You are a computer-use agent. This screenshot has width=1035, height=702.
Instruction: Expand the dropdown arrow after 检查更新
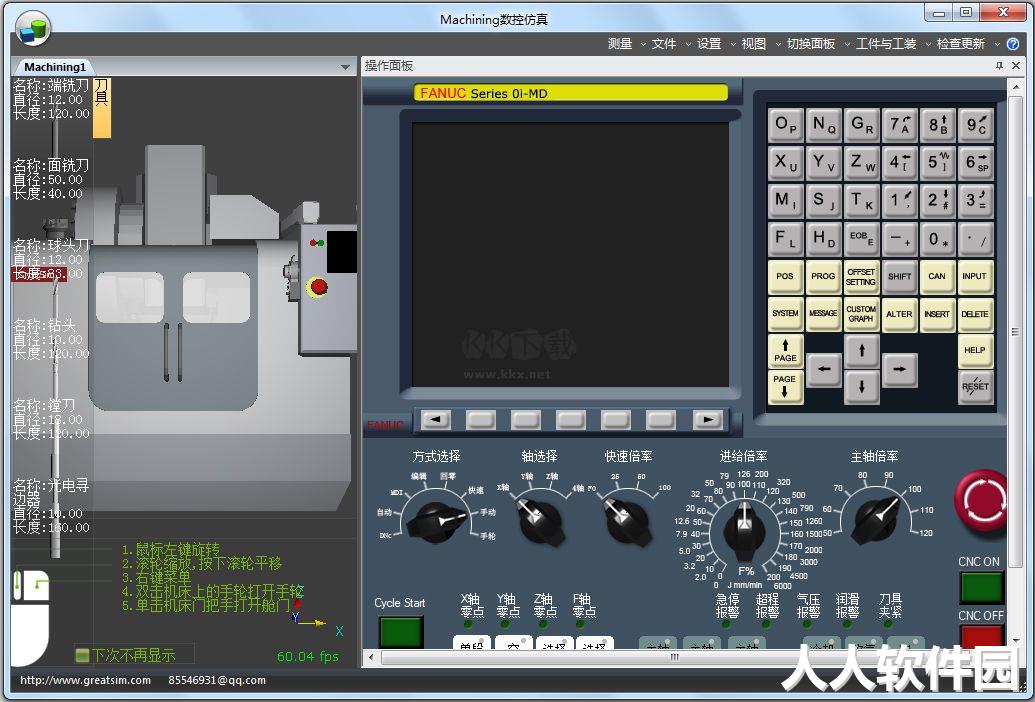pos(997,44)
